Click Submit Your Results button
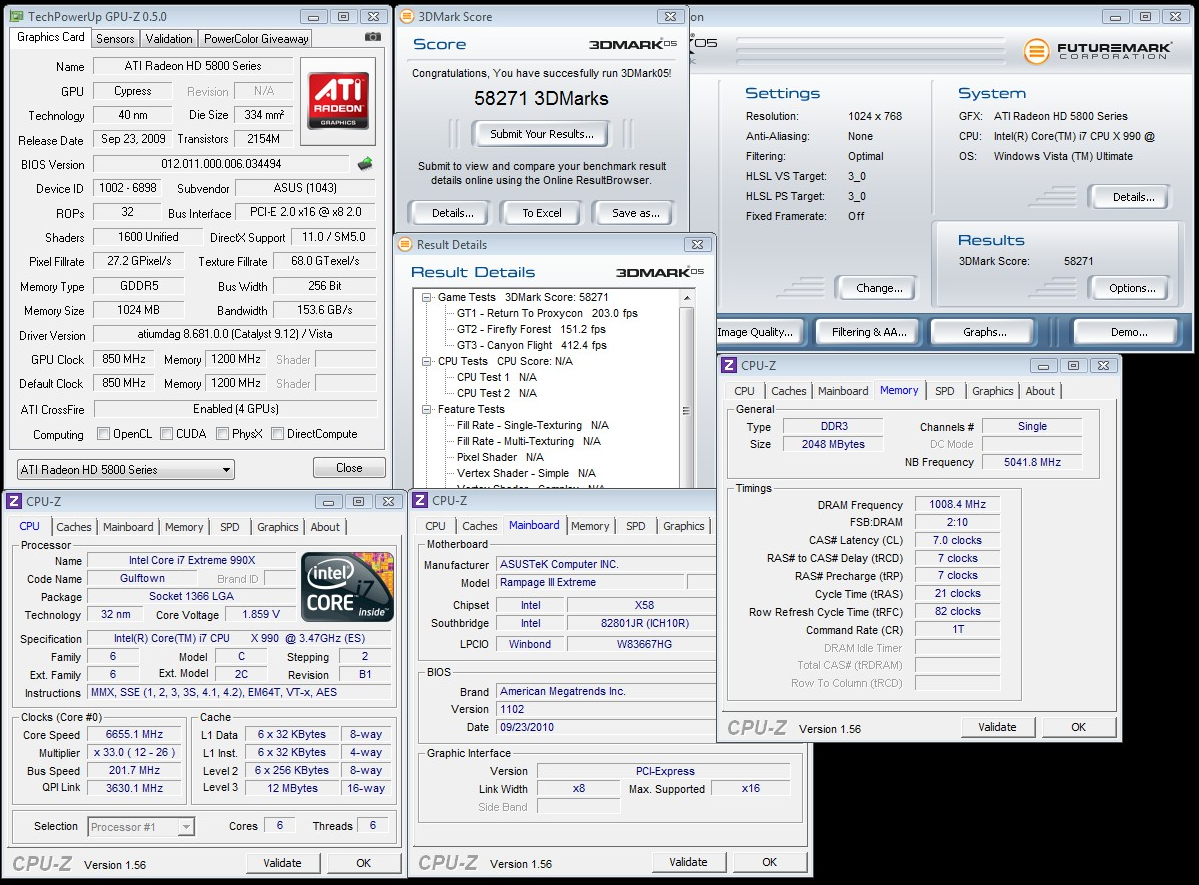This screenshot has width=1199, height=885. point(542,134)
